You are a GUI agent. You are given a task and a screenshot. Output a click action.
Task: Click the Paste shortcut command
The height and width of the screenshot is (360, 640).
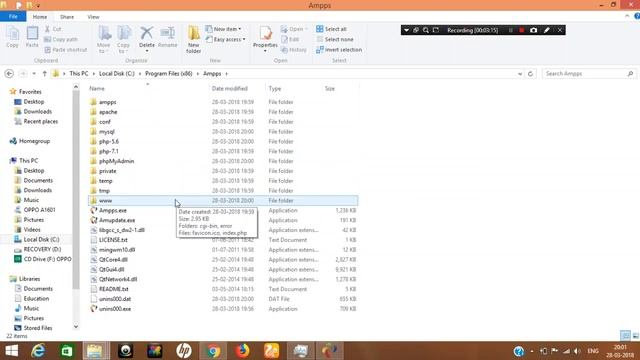tap(65, 49)
